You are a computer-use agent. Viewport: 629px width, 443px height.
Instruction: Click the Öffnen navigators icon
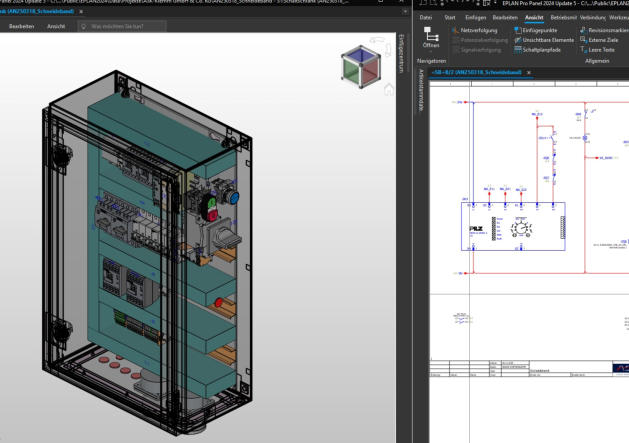coord(431,35)
